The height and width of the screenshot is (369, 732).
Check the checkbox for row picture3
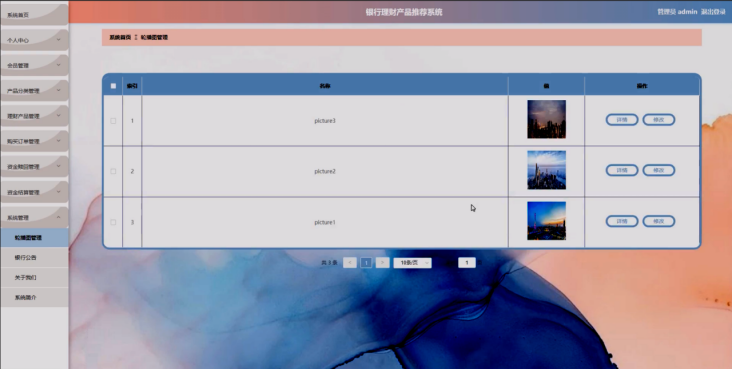tap(113, 121)
